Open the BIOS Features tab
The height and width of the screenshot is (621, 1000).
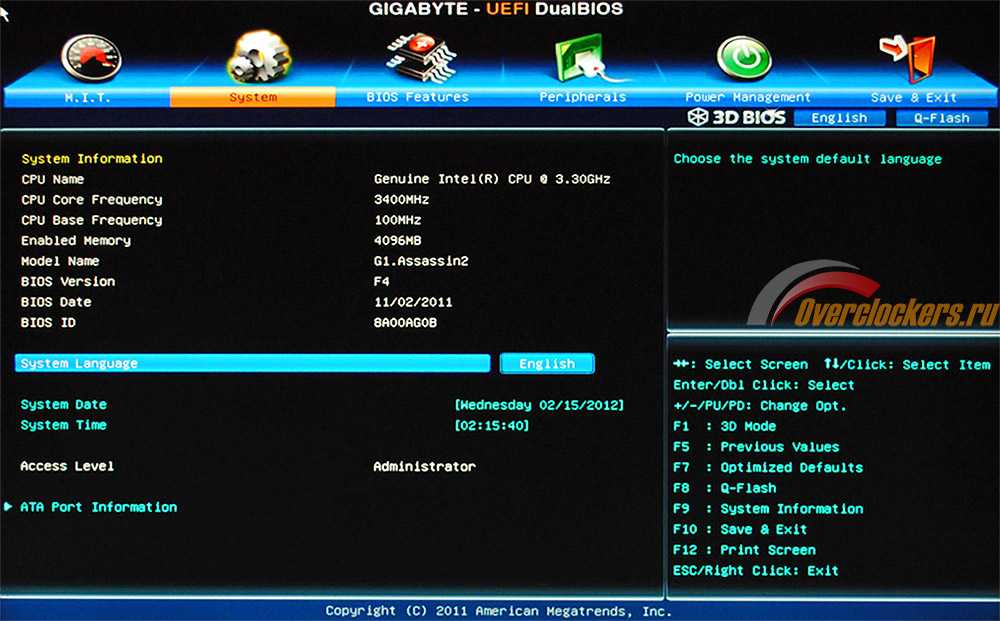418,98
